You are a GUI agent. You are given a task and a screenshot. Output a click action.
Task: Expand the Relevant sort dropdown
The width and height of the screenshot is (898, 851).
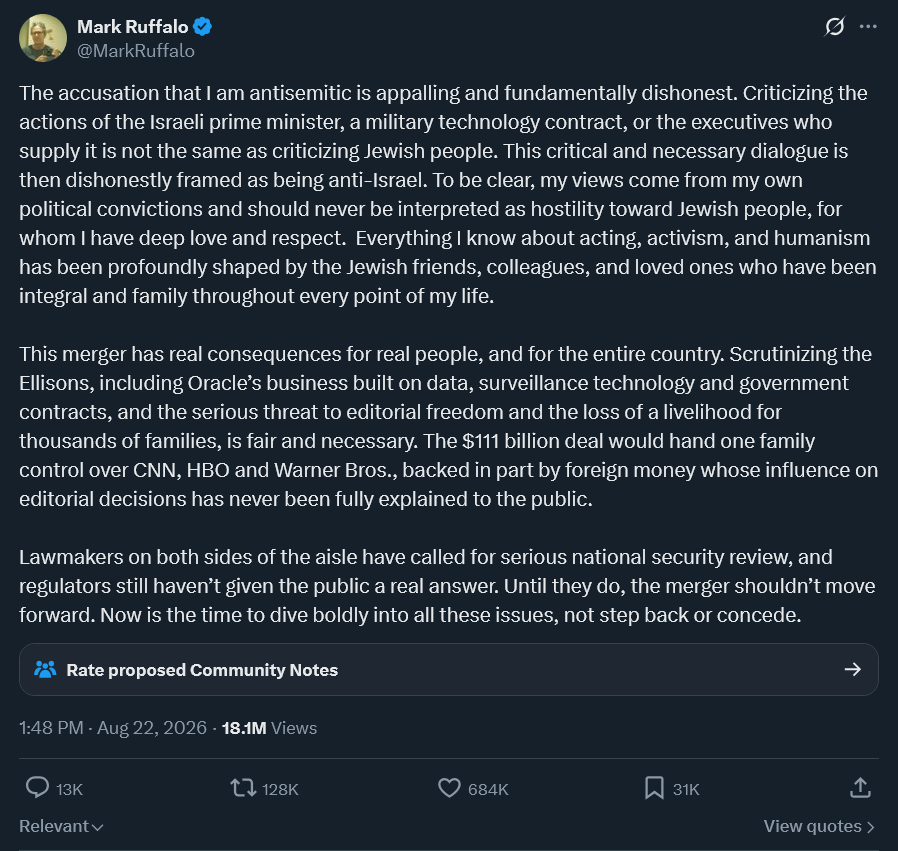[x=61, y=826]
